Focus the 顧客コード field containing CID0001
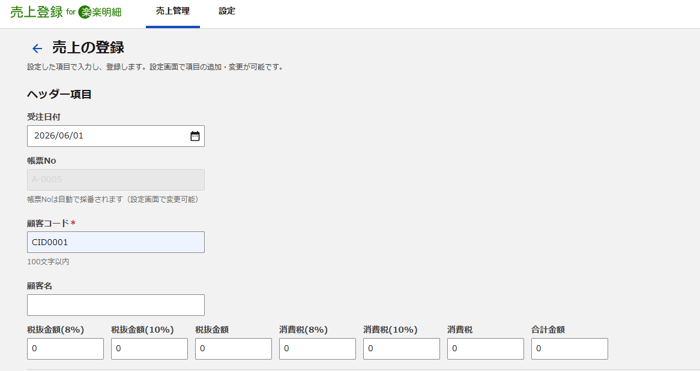This screenshot has width=700, height=371. [116, 242]
